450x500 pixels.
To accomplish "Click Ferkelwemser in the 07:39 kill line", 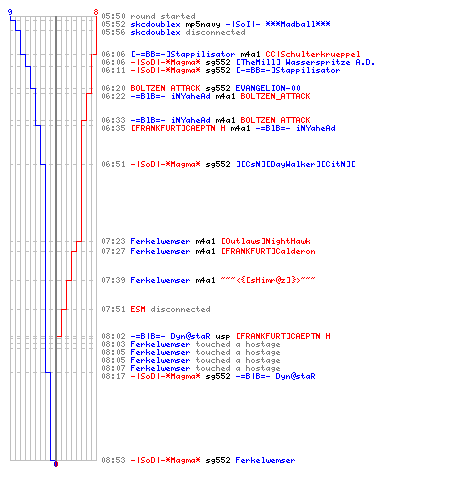I will pyautogui.click(x=160, y=280).
